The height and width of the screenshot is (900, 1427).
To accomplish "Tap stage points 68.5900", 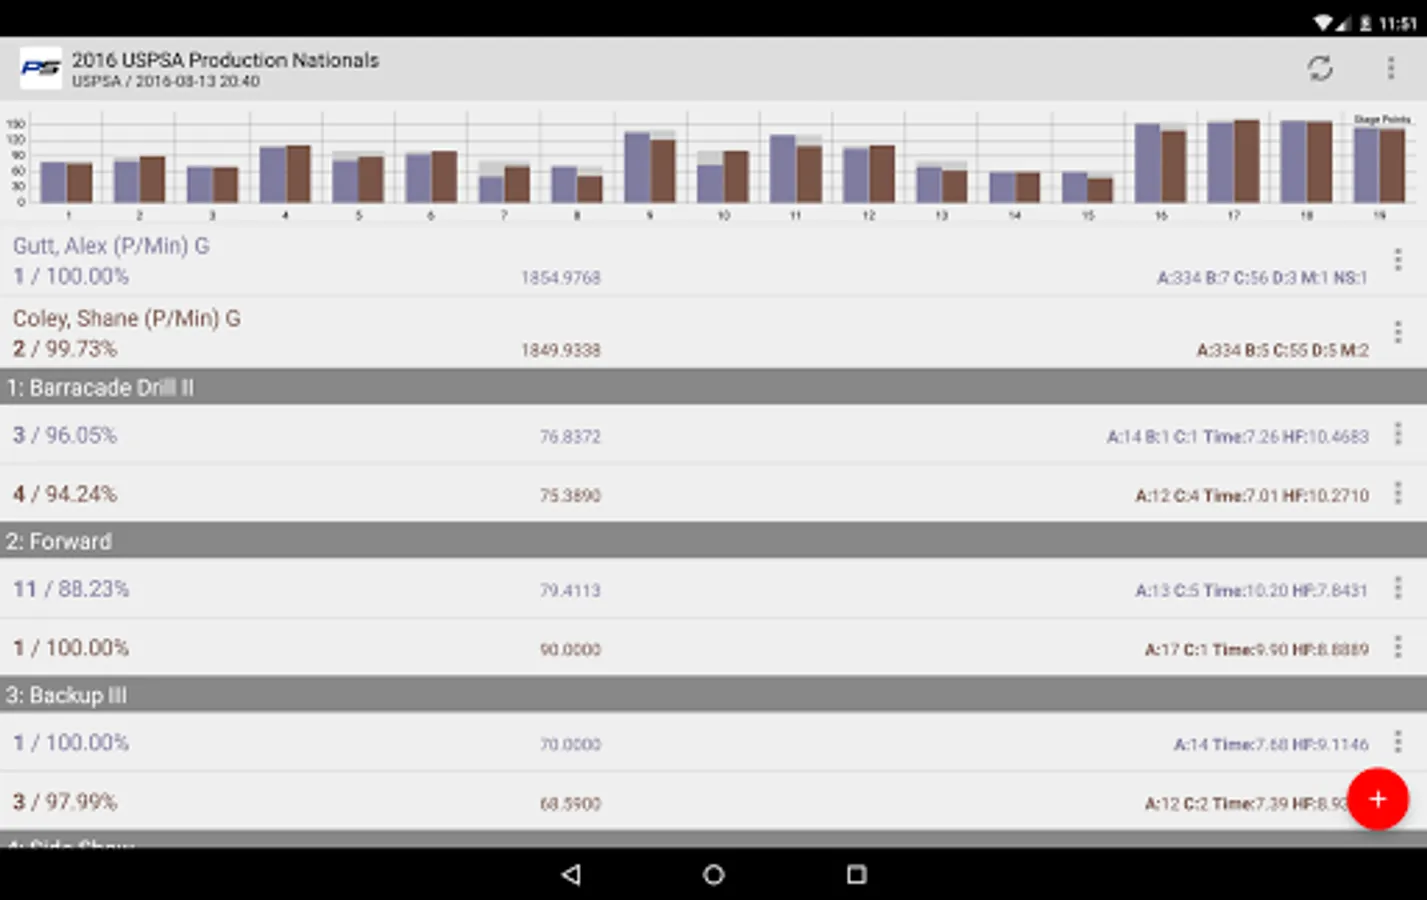I will click(570, 804).
